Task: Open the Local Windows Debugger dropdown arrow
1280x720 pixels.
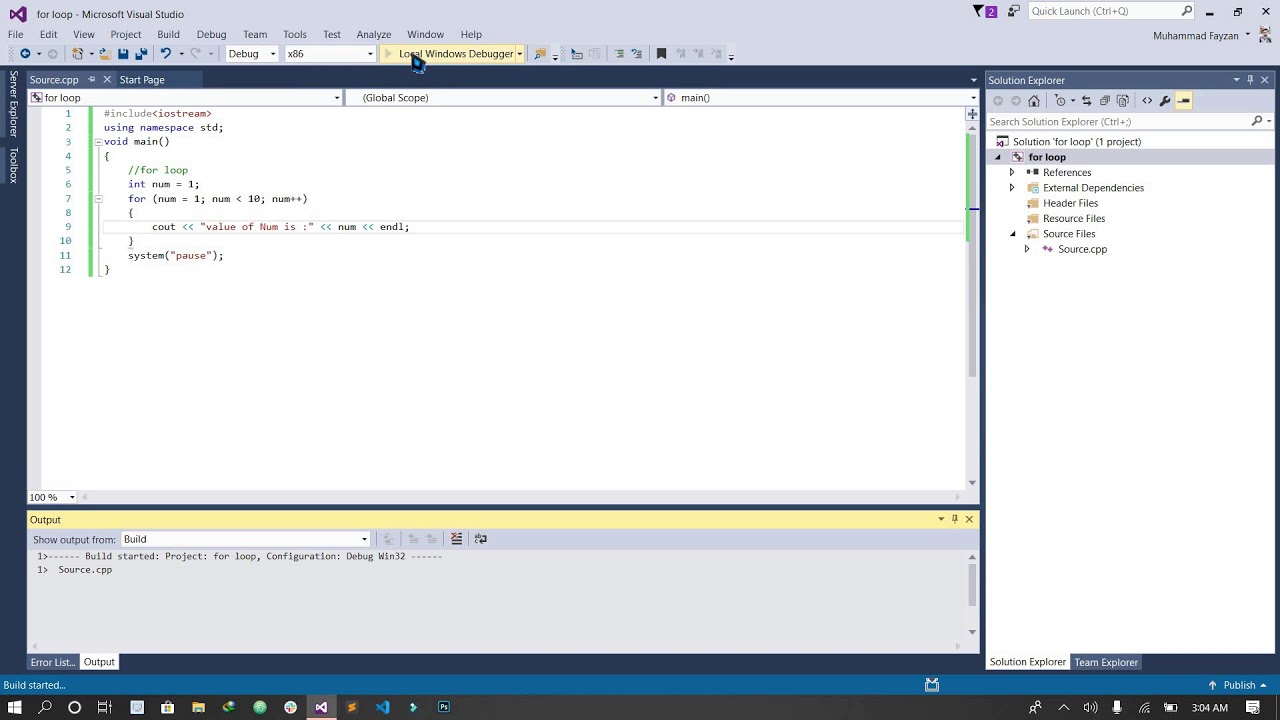Action: [520, 54]
